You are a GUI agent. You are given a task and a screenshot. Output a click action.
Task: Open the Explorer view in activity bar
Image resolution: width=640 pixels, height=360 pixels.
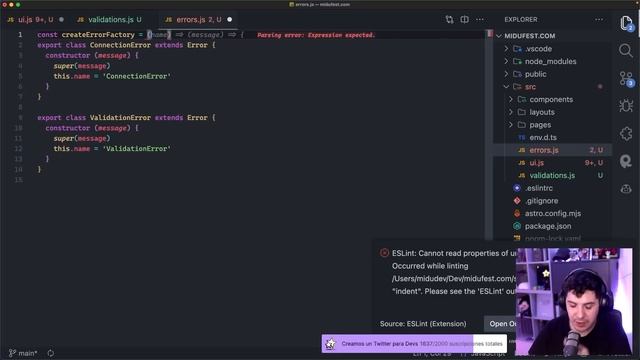coord(626,23)
